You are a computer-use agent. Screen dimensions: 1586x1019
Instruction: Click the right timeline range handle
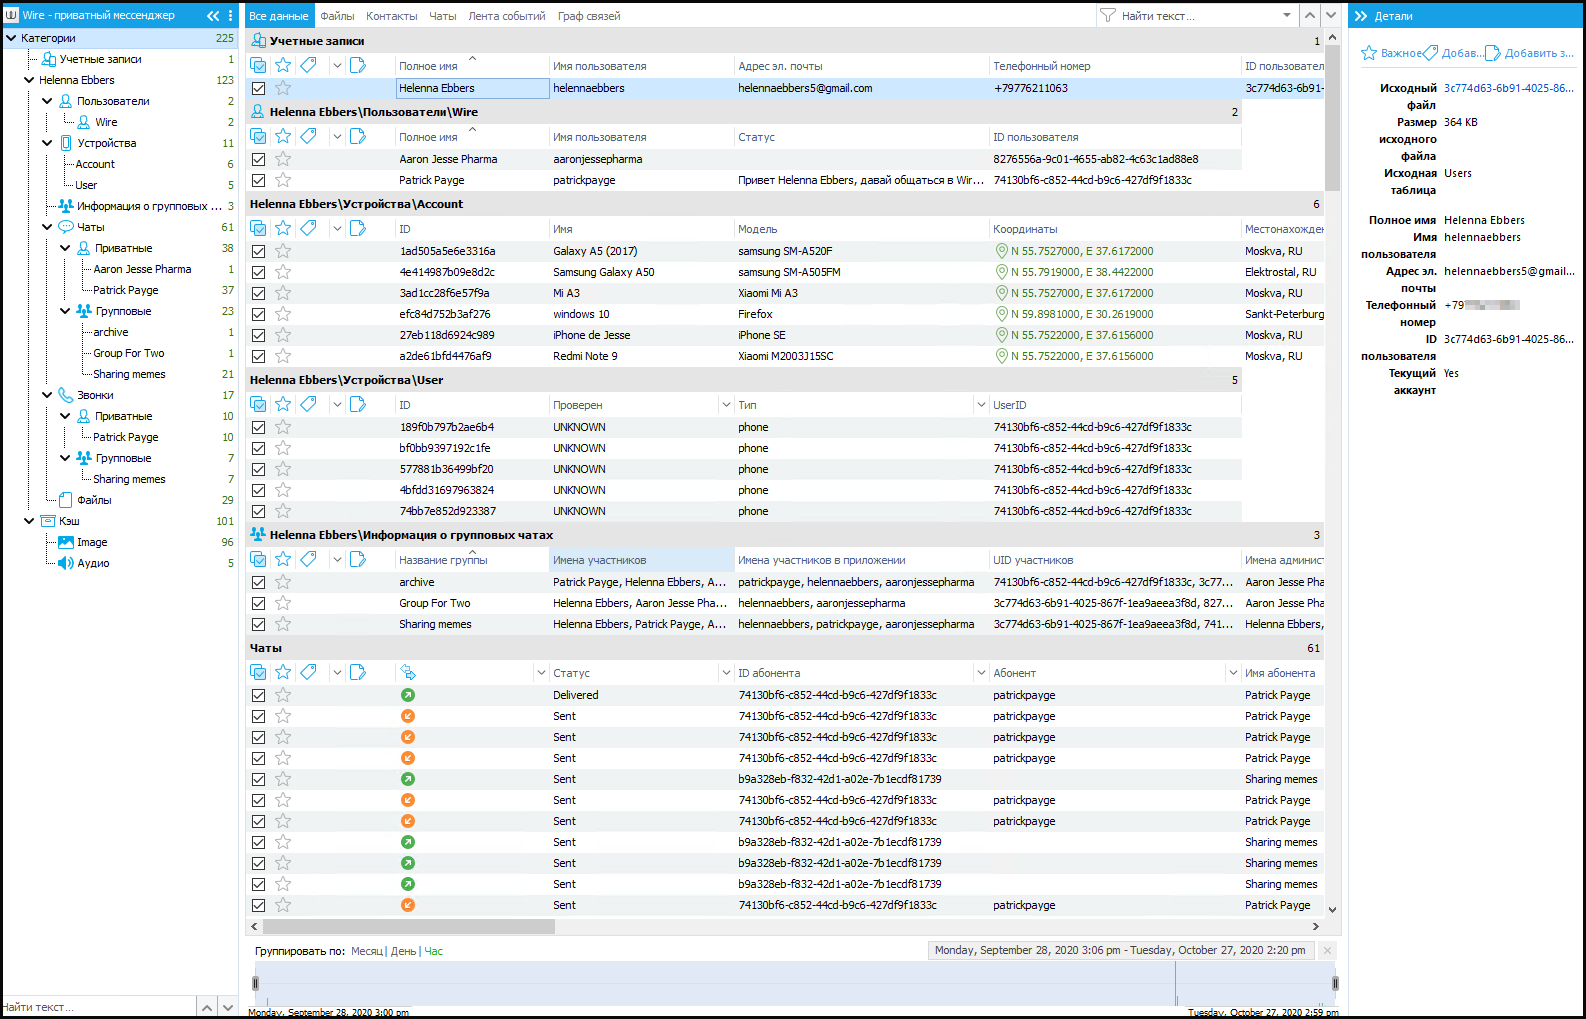tap(1335, 983)
